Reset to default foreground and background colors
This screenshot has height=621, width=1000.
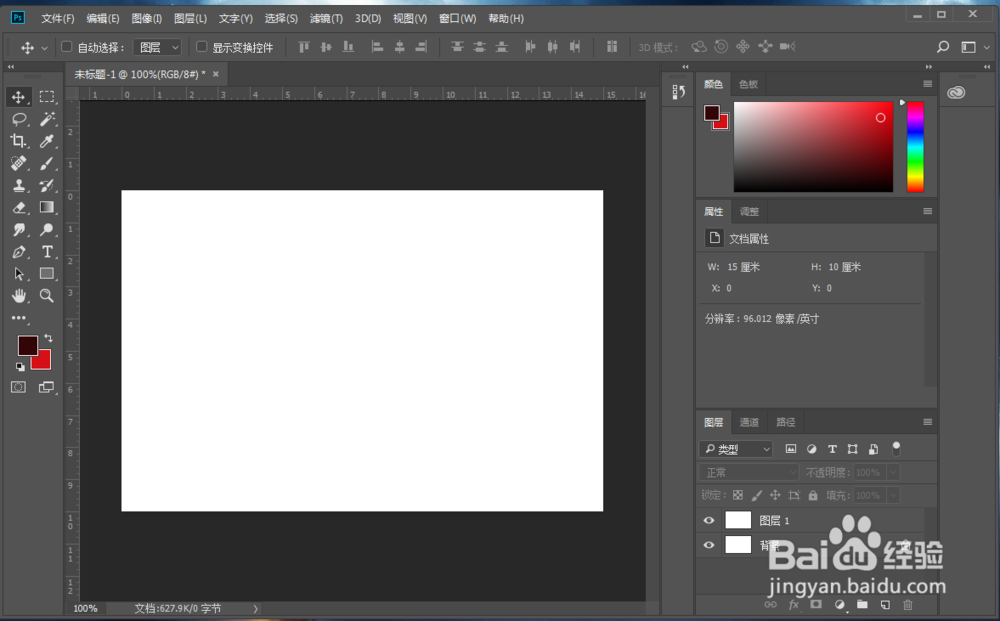tap(20, 367)
